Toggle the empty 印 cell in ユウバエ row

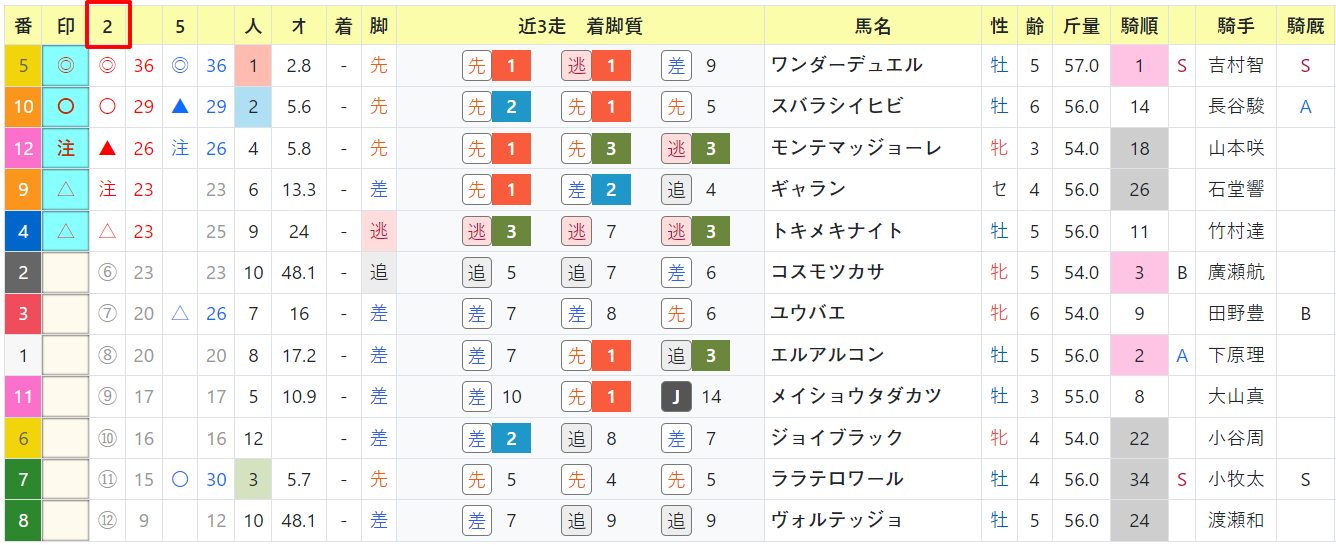66,314
